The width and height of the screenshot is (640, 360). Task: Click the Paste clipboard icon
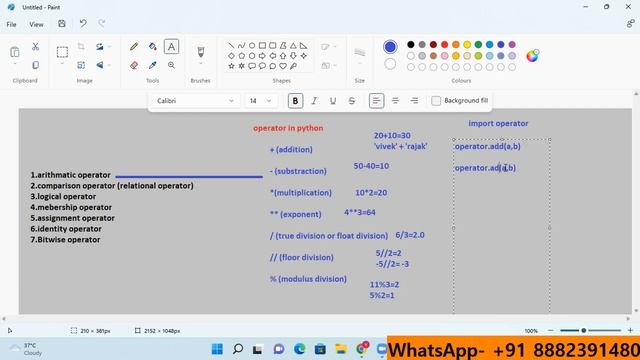tap(15, 52)
